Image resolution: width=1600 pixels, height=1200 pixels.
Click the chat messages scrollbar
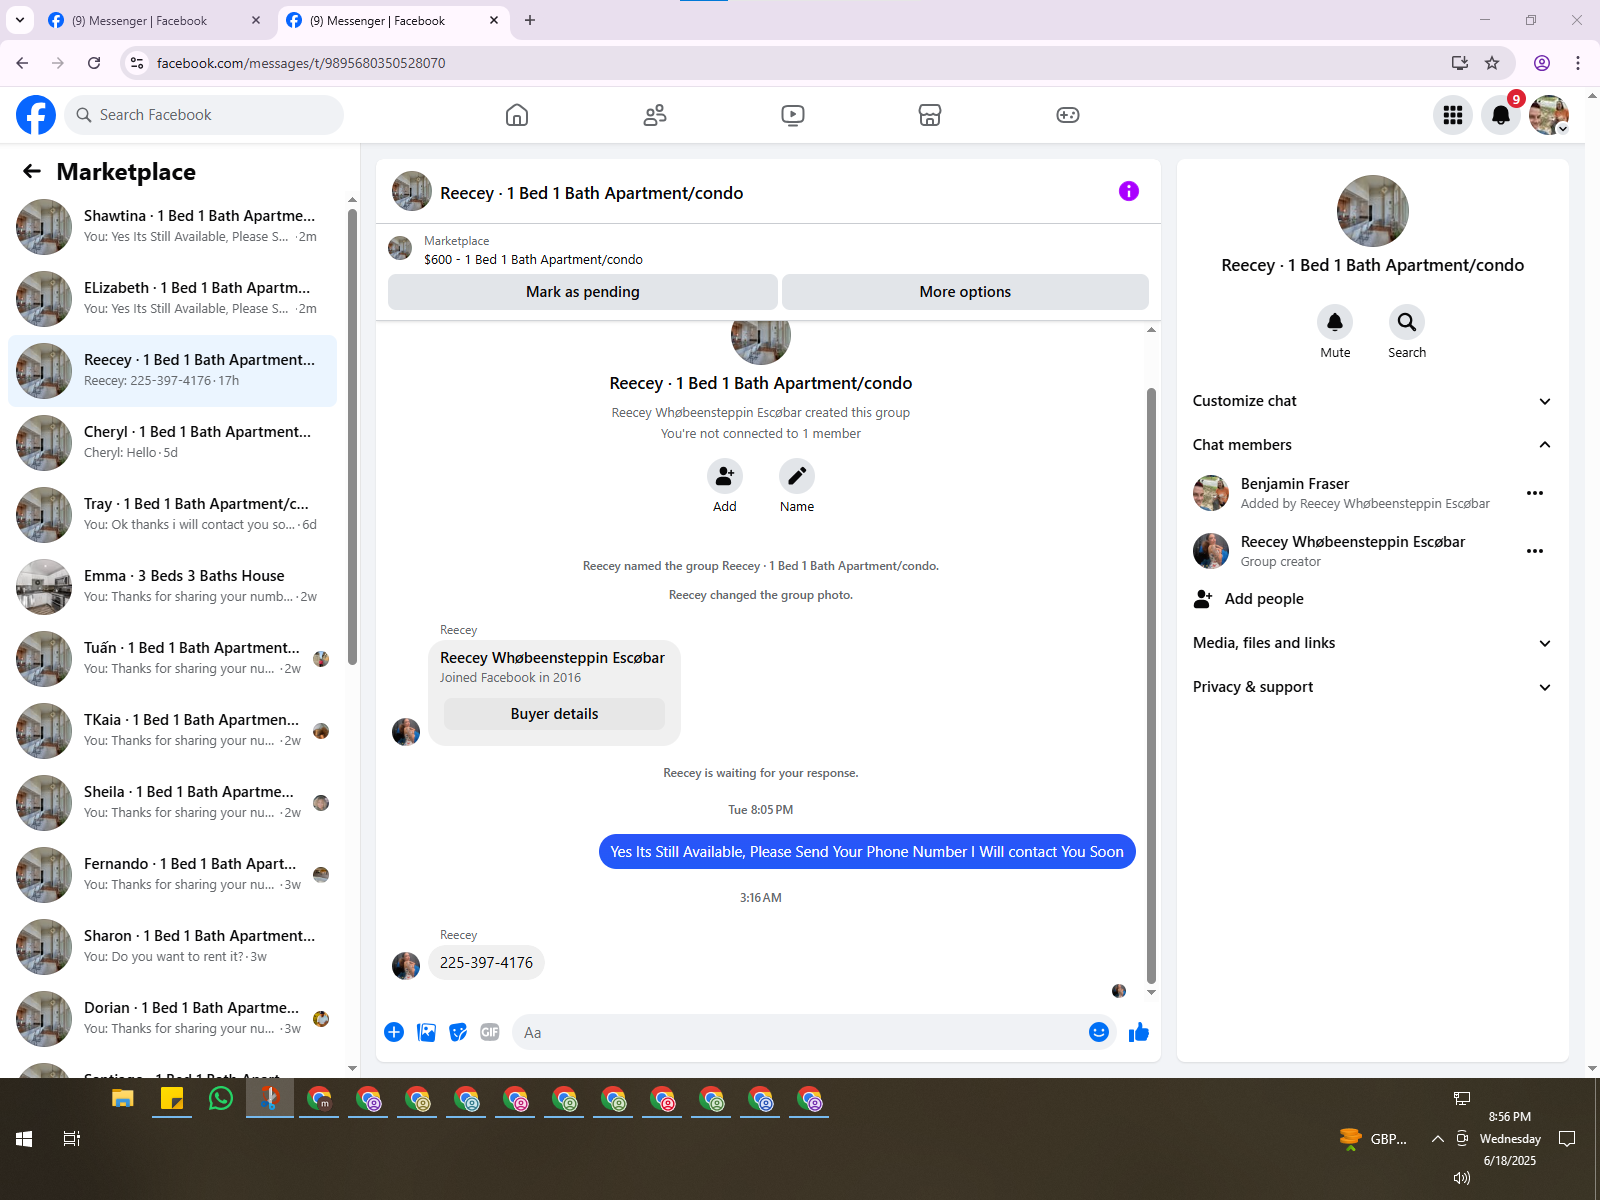[1151, 686]
